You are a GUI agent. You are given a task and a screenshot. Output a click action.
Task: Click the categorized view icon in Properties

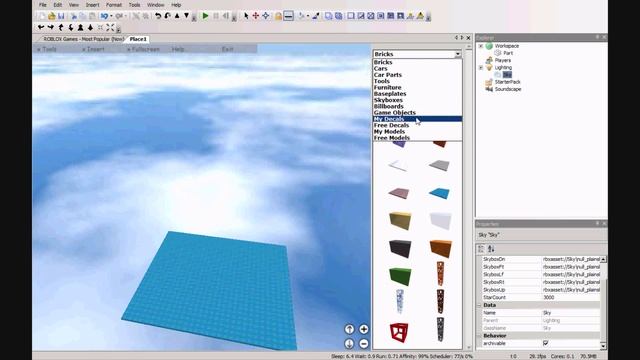[x=481, y=249]
